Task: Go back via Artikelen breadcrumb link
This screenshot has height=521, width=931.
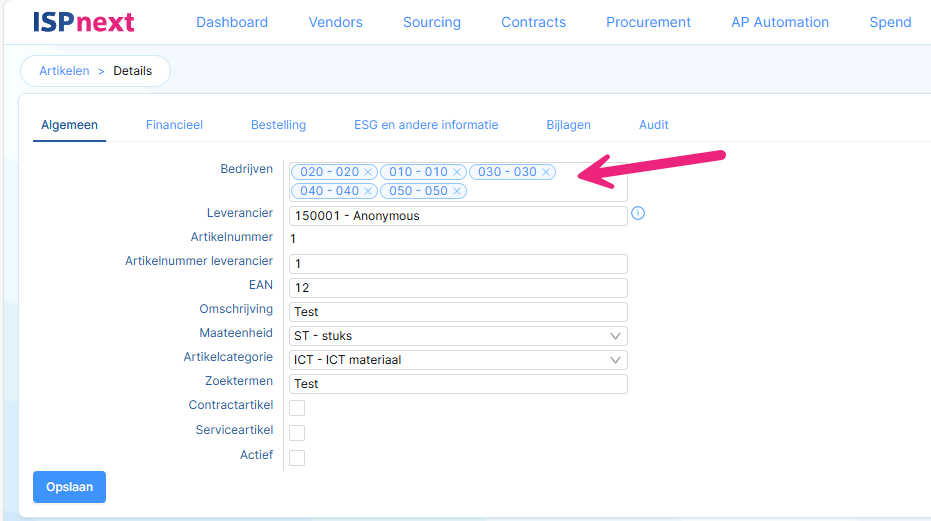Action: pyautogui.click(x=64, y=71)
